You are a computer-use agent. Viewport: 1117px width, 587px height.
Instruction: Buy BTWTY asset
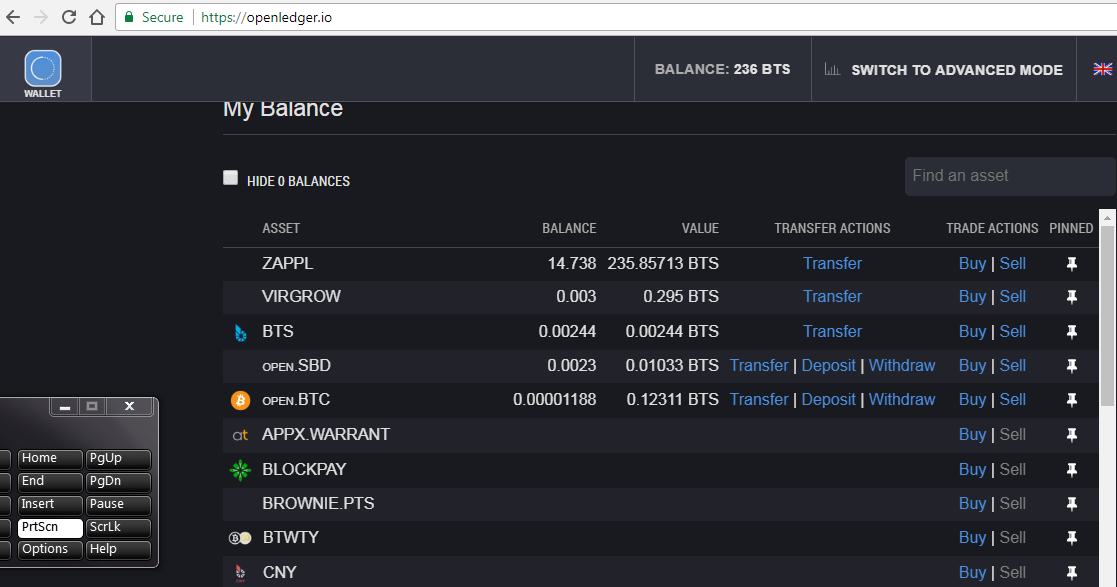pos(972,538)
